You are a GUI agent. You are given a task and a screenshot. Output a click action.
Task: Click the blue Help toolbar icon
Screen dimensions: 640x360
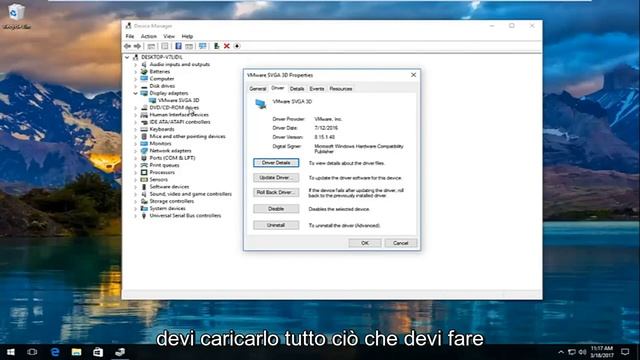178,46
